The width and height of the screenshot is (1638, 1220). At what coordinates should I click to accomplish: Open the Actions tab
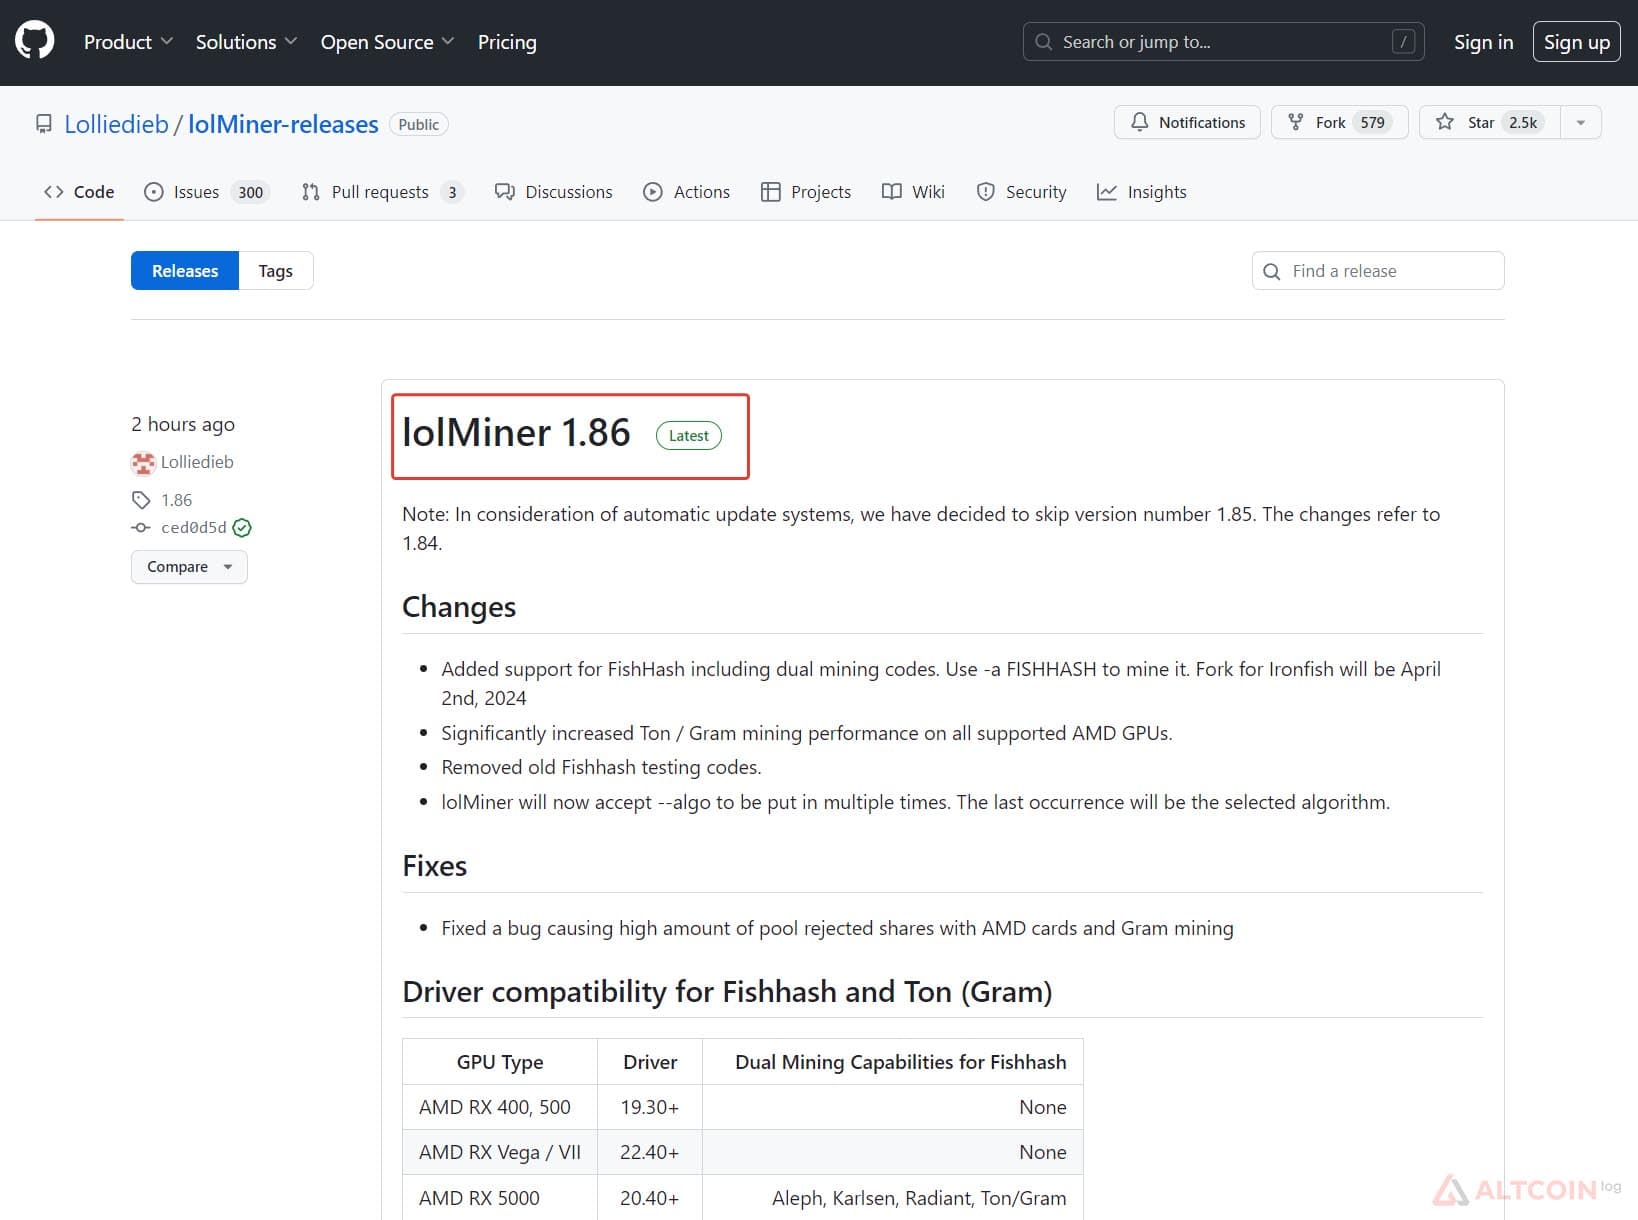pos(686,192)
